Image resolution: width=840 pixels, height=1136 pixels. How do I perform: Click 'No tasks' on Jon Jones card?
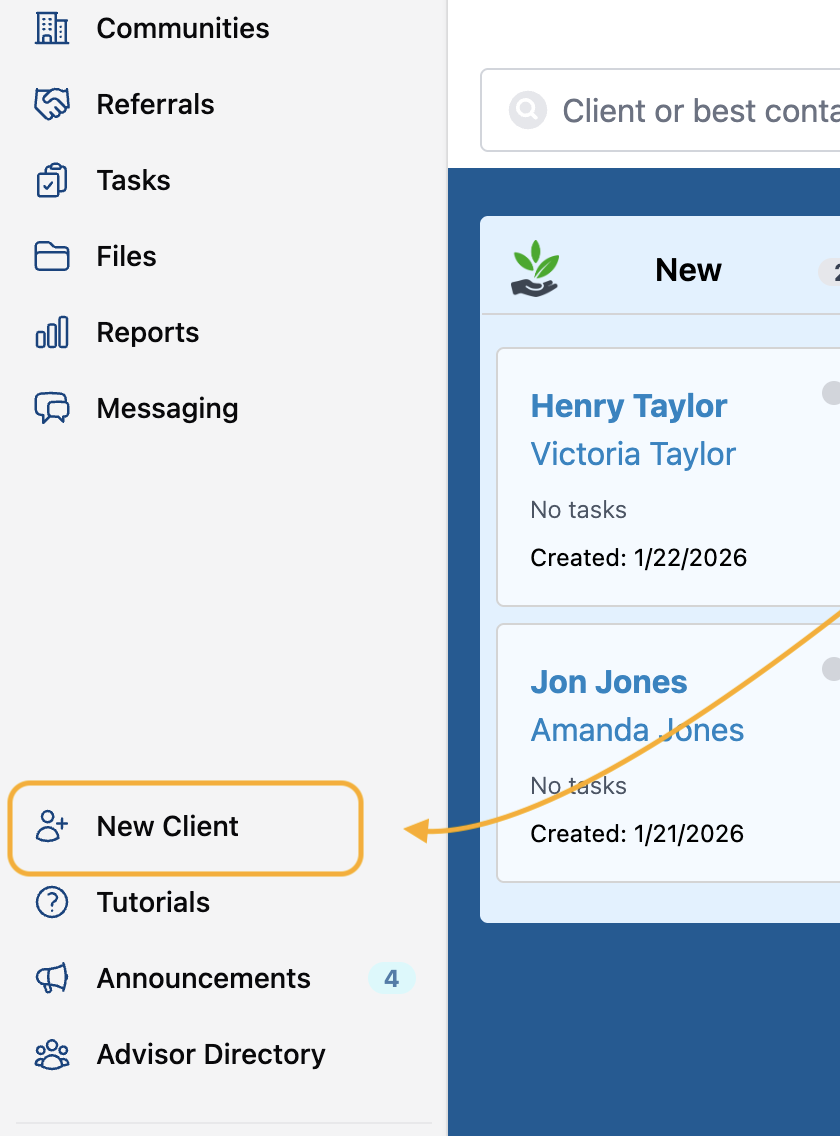click(x=578, y=786)
